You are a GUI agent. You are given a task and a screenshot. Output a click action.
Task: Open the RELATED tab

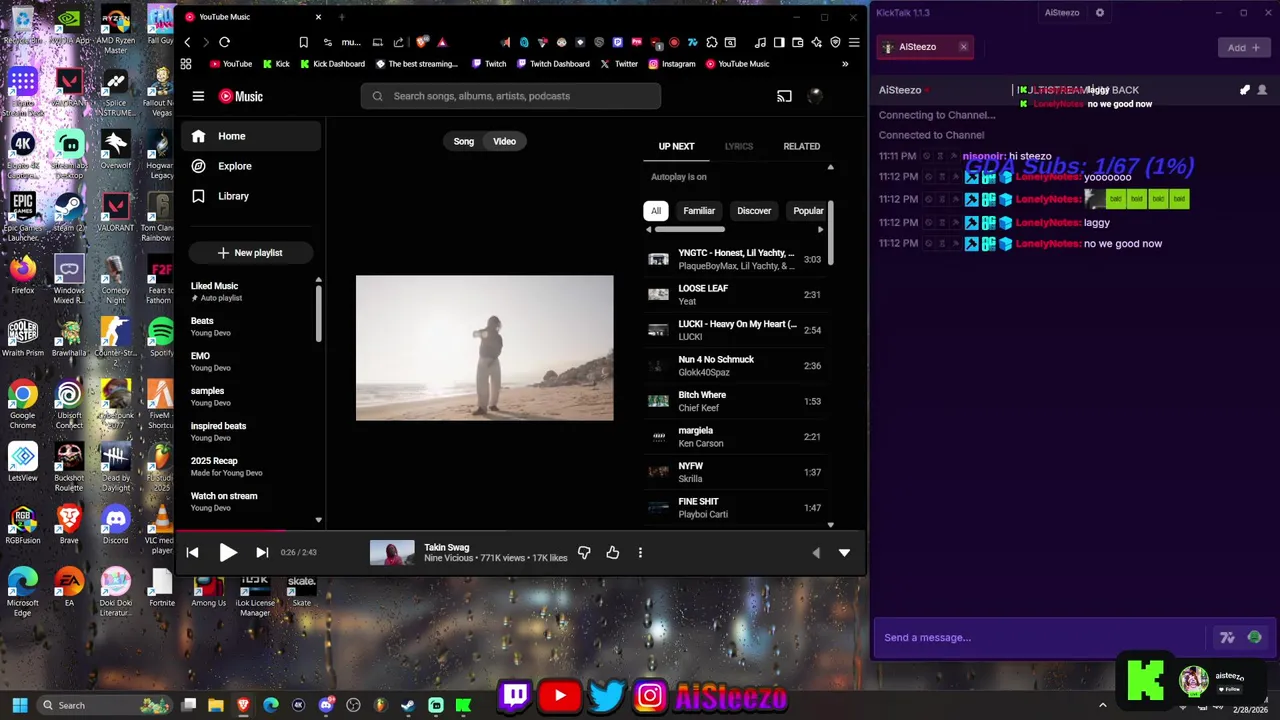click(801, 146)
